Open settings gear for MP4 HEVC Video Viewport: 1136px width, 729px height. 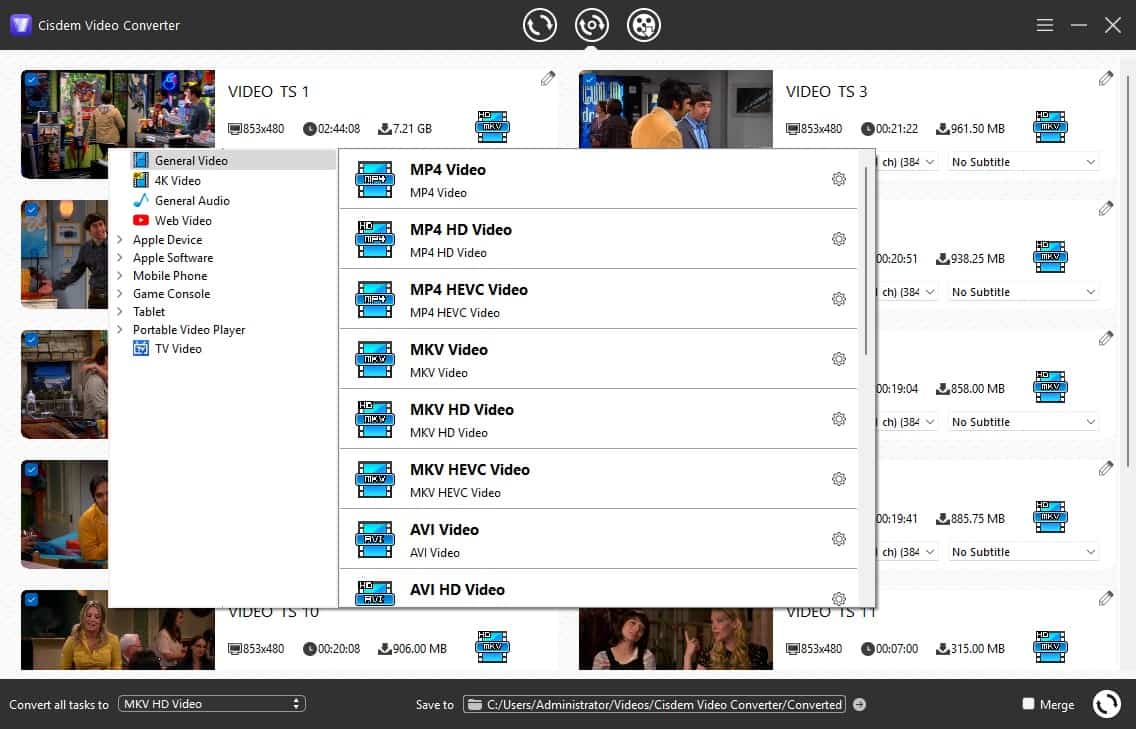[839, 299]
